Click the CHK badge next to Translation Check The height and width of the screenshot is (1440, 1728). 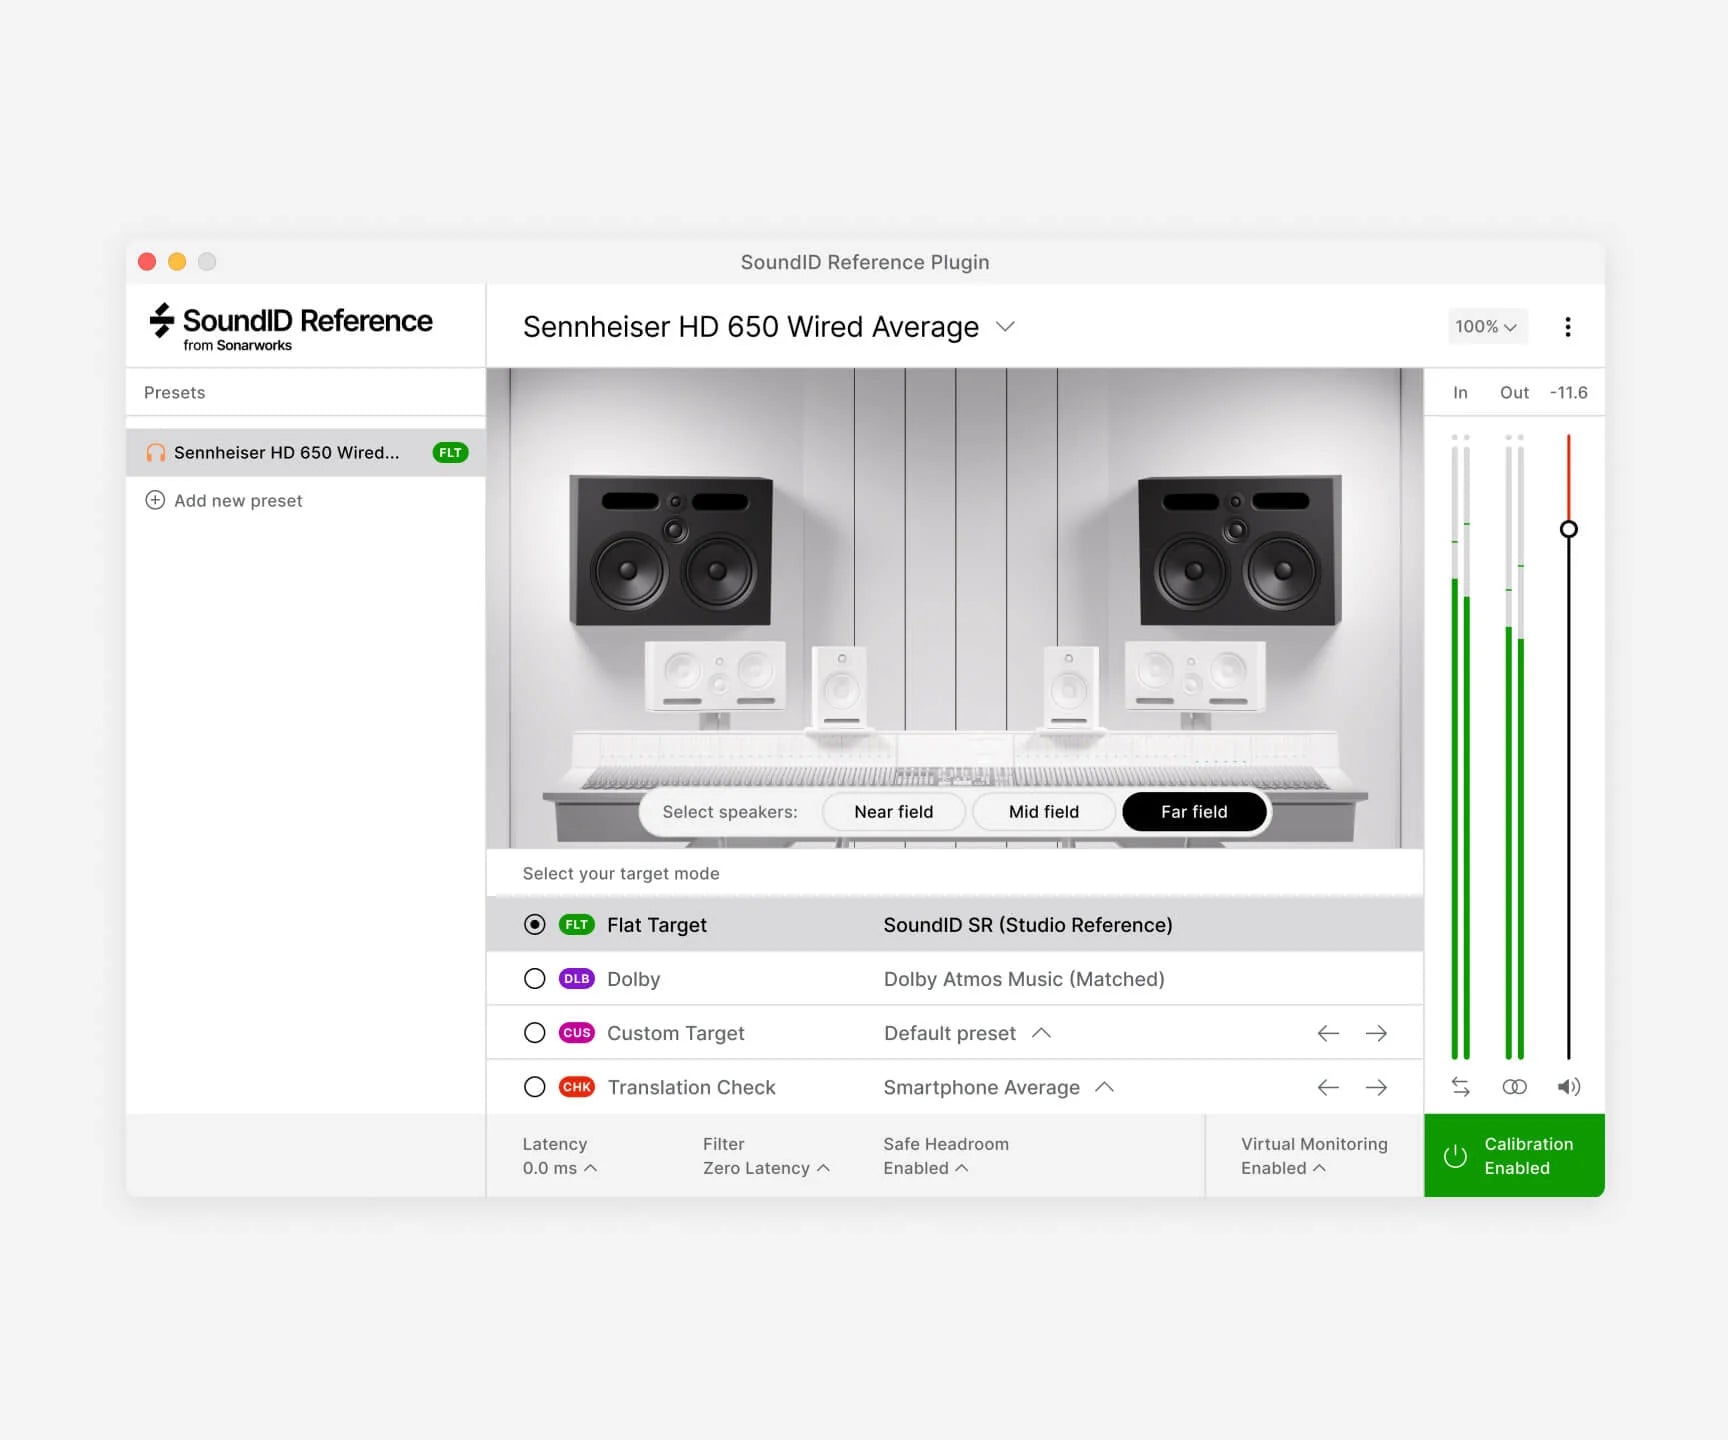[x=576, y=1087]
